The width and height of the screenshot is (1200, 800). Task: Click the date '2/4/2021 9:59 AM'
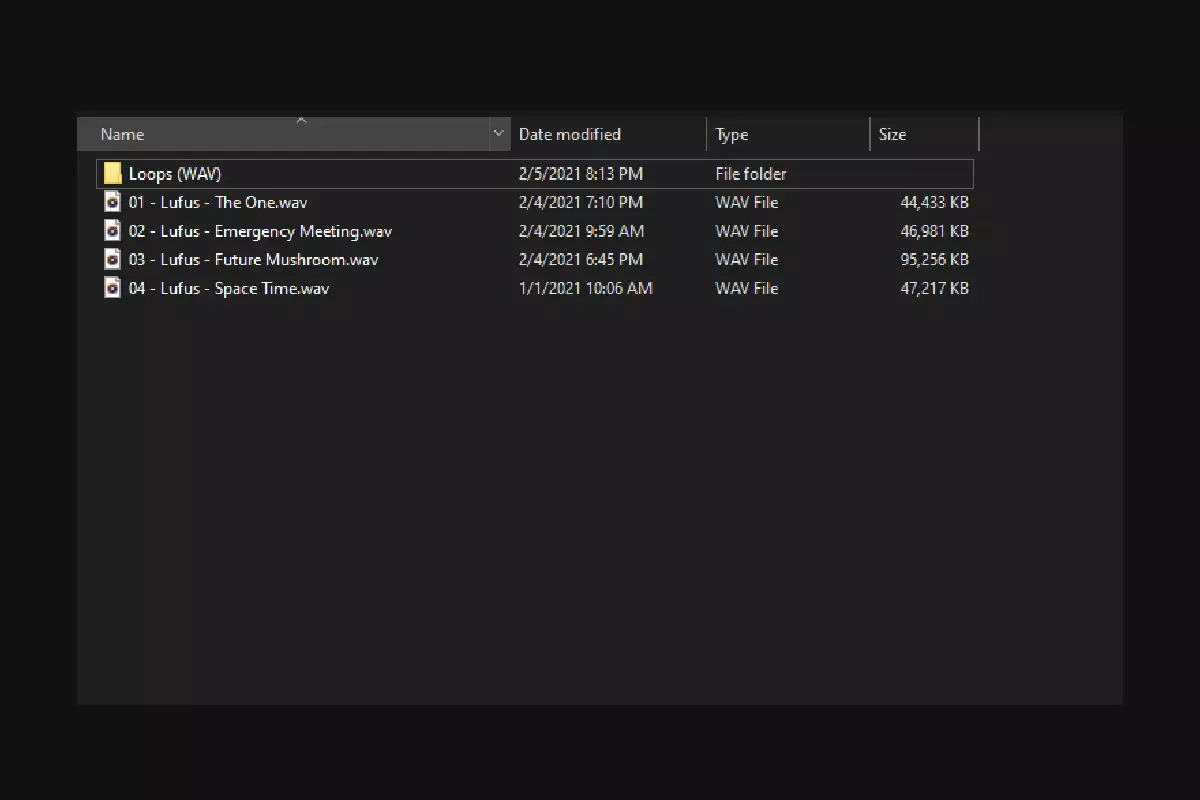[x=581, y=231]
